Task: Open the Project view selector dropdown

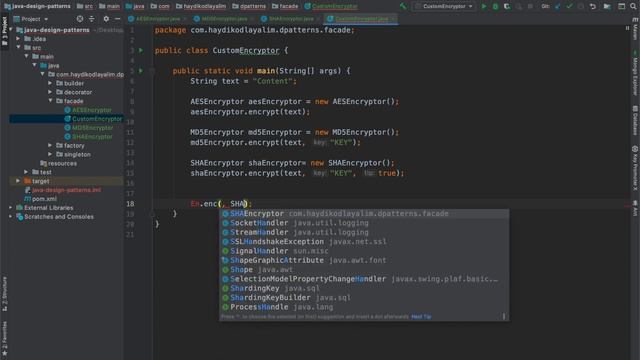Action: [31, 19]
